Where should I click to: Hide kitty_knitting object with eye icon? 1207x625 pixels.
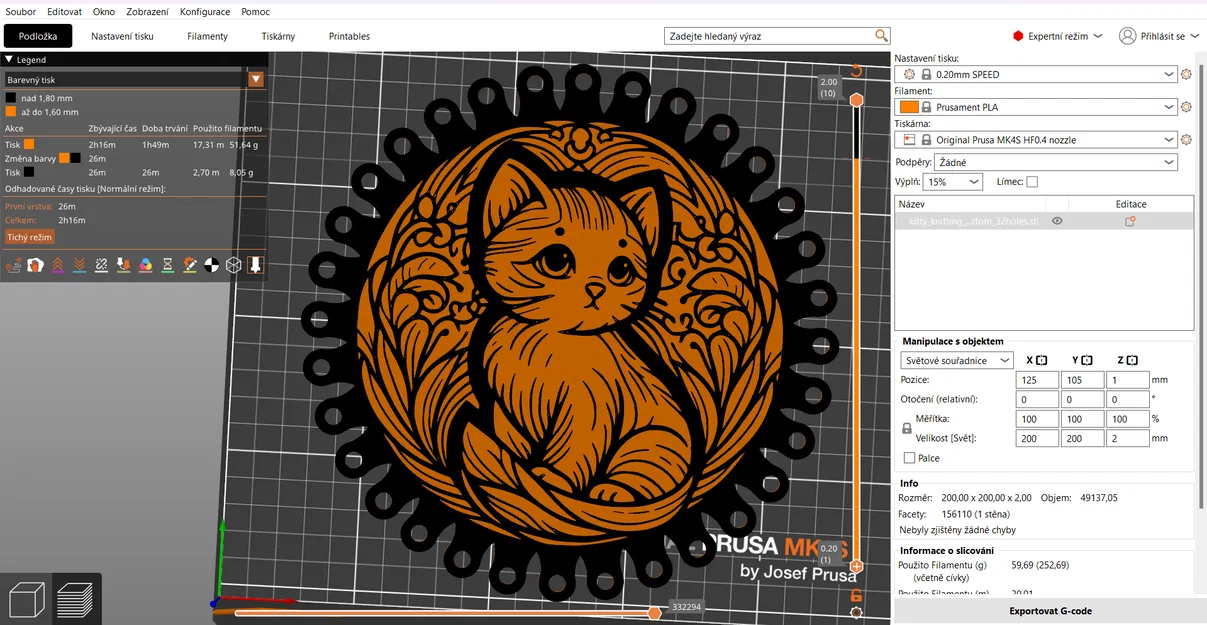1057,221
